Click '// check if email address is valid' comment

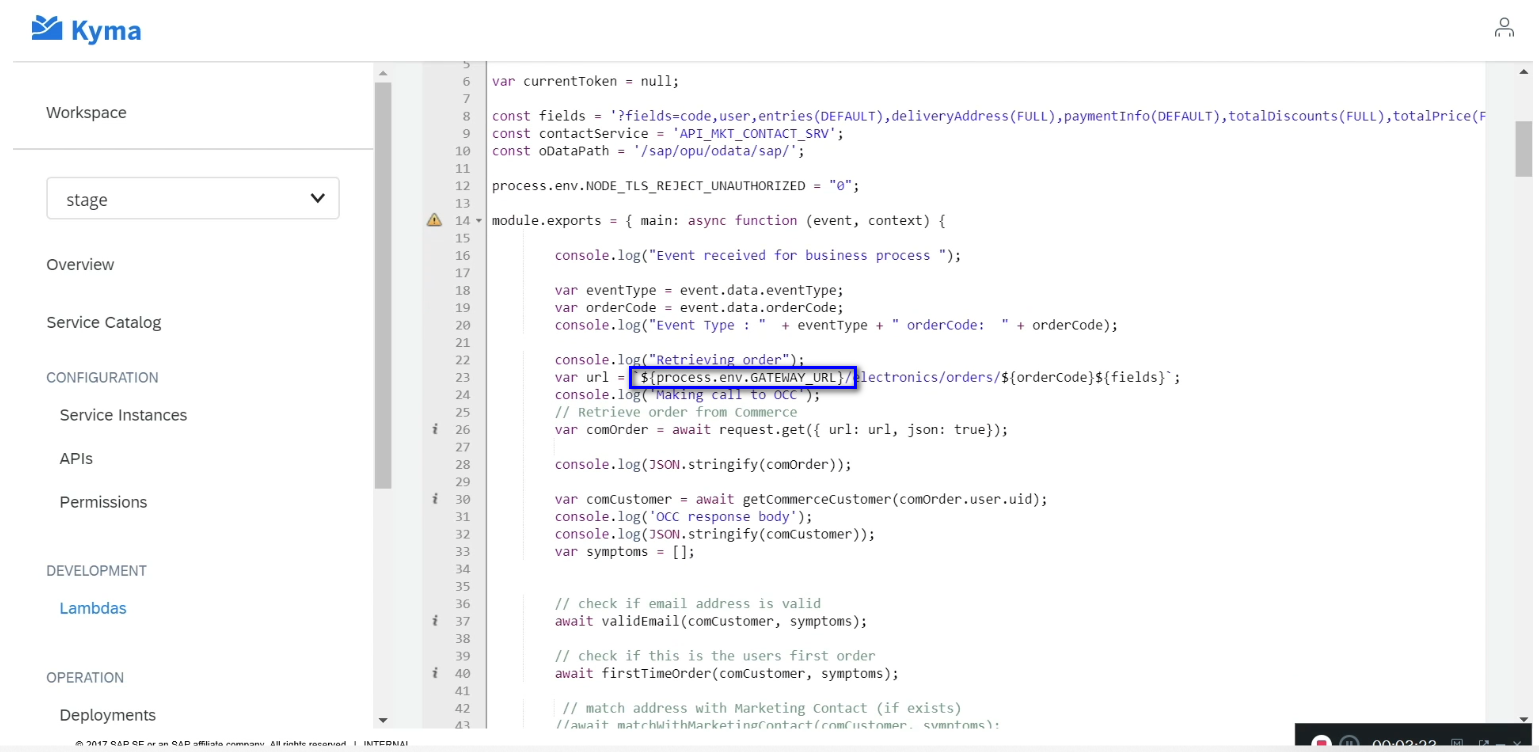click(688, 603)
